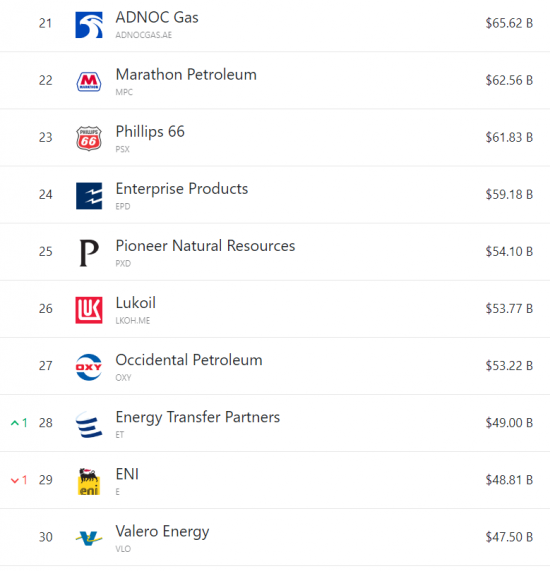Screen dimensions: 550x571
Task: Click the green up-arrow rank change indicator
Action: coord(19,423)
